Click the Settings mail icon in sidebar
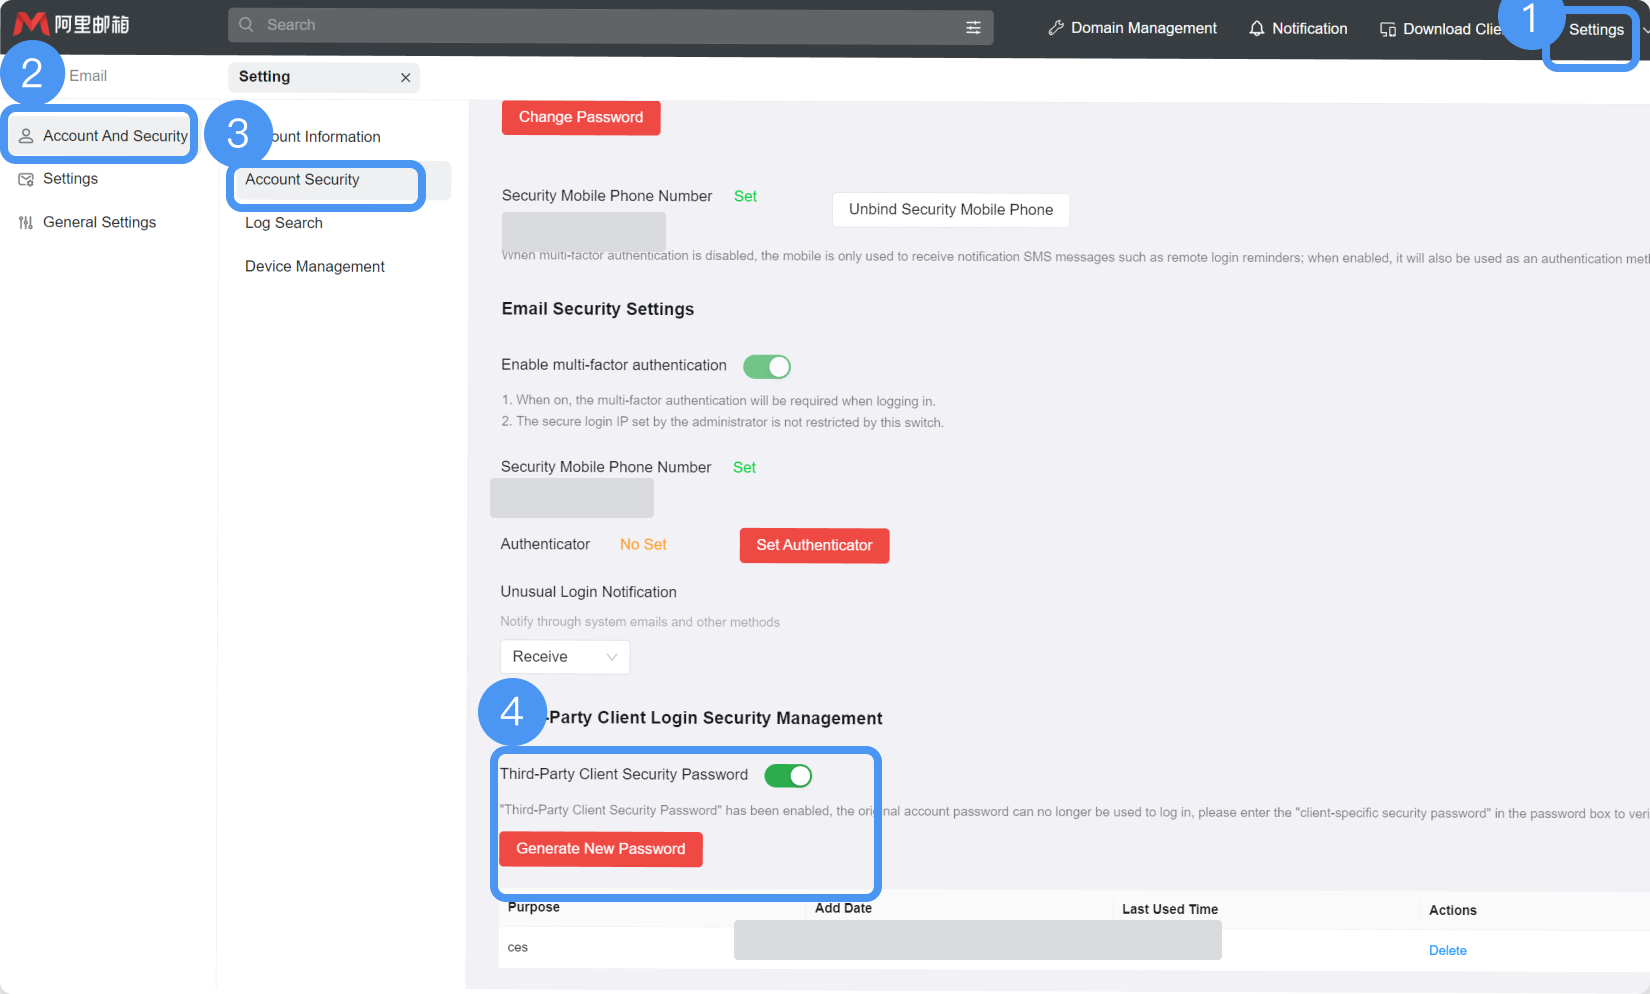 pyautogui.click(x=27, y=179)
